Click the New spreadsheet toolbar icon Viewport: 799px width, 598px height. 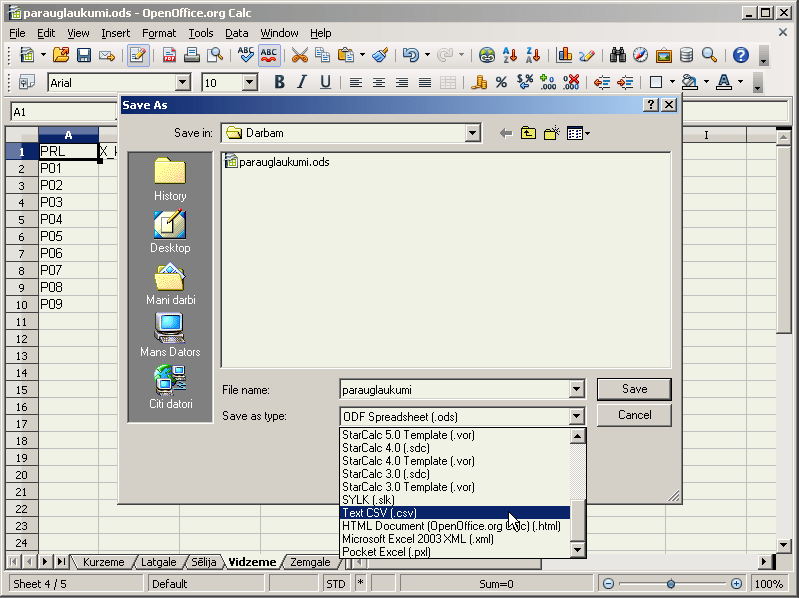(x=27, y=55)
